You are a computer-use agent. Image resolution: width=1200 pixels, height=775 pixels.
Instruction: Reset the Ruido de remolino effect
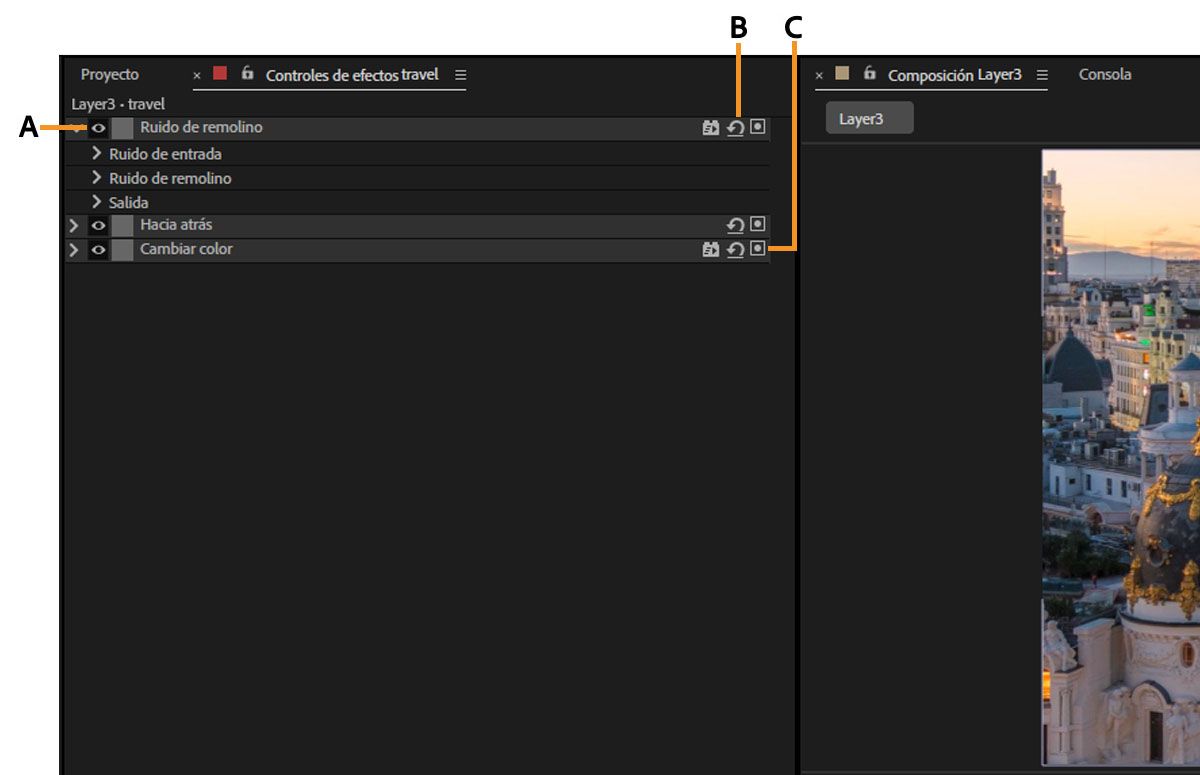click(x=737, y=128)
